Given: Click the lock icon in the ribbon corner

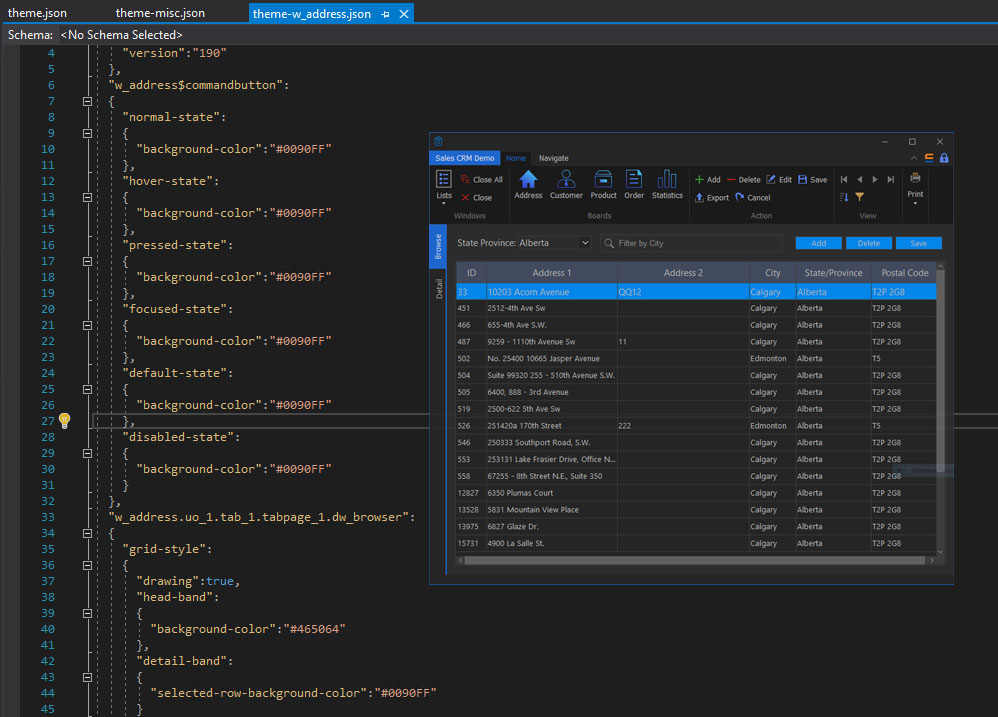Looking at the screenshot, I should tap(944, 158).
